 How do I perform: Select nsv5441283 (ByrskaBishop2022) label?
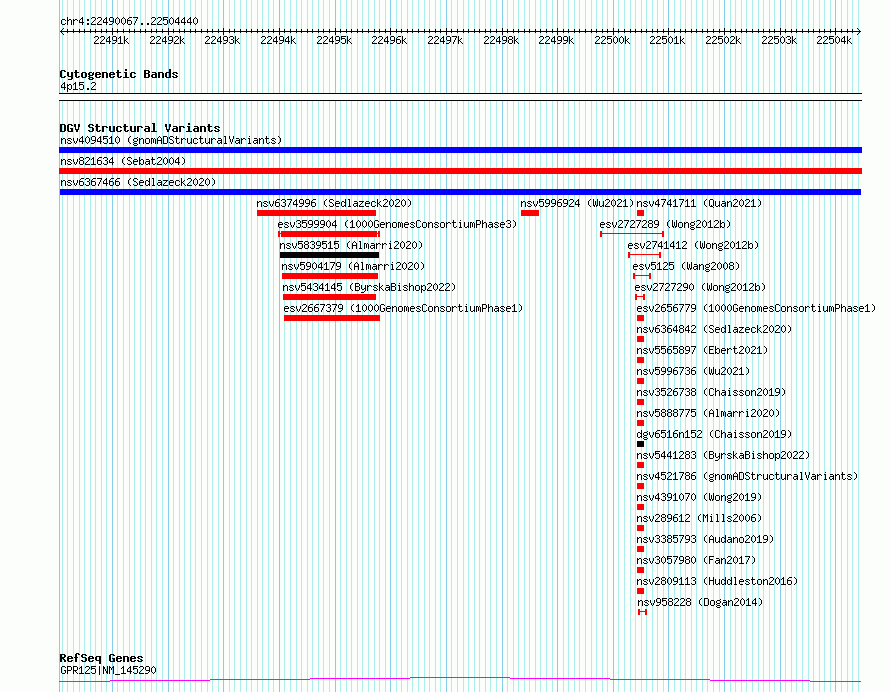(x=723, y=455)
